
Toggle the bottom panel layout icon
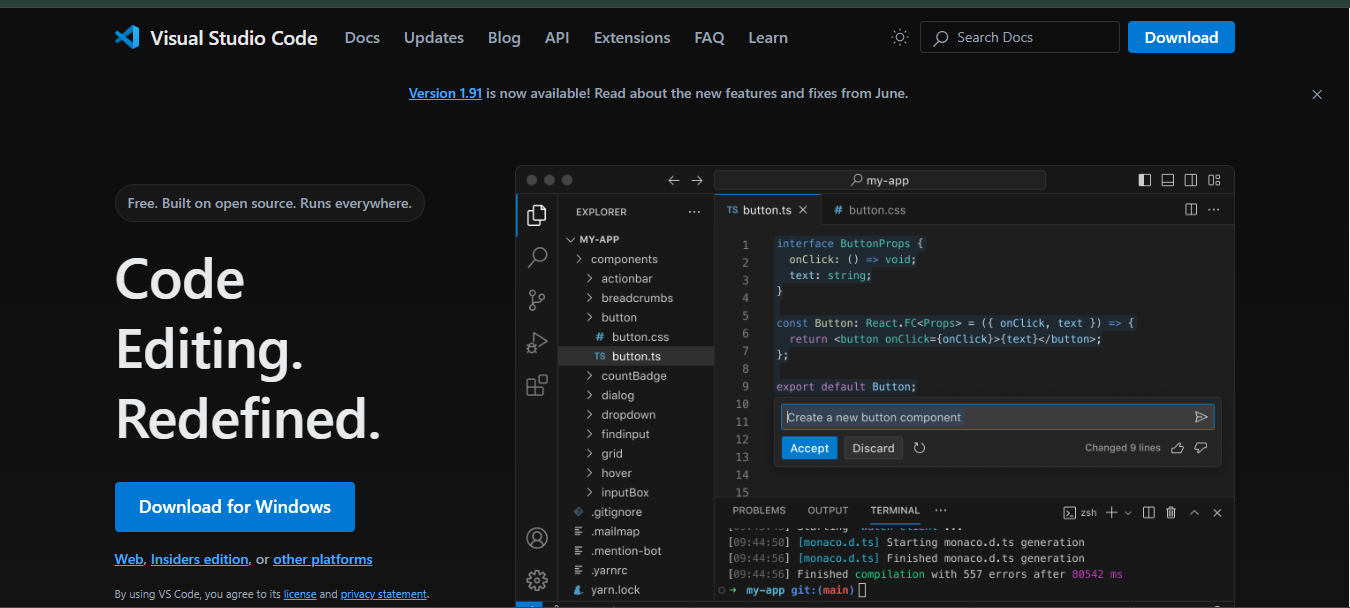point(1167,181)
